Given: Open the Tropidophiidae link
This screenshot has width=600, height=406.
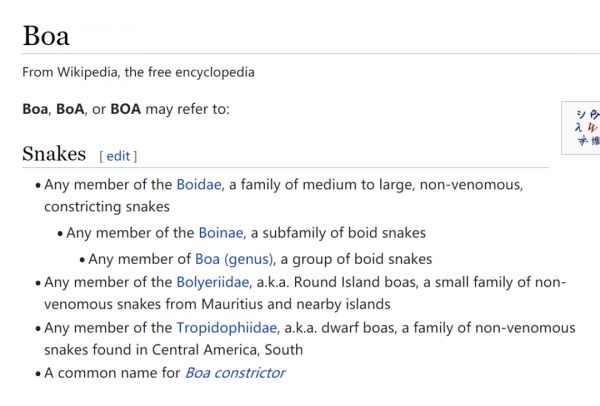Looking at the screenshot, I should (x=224, y=327).
